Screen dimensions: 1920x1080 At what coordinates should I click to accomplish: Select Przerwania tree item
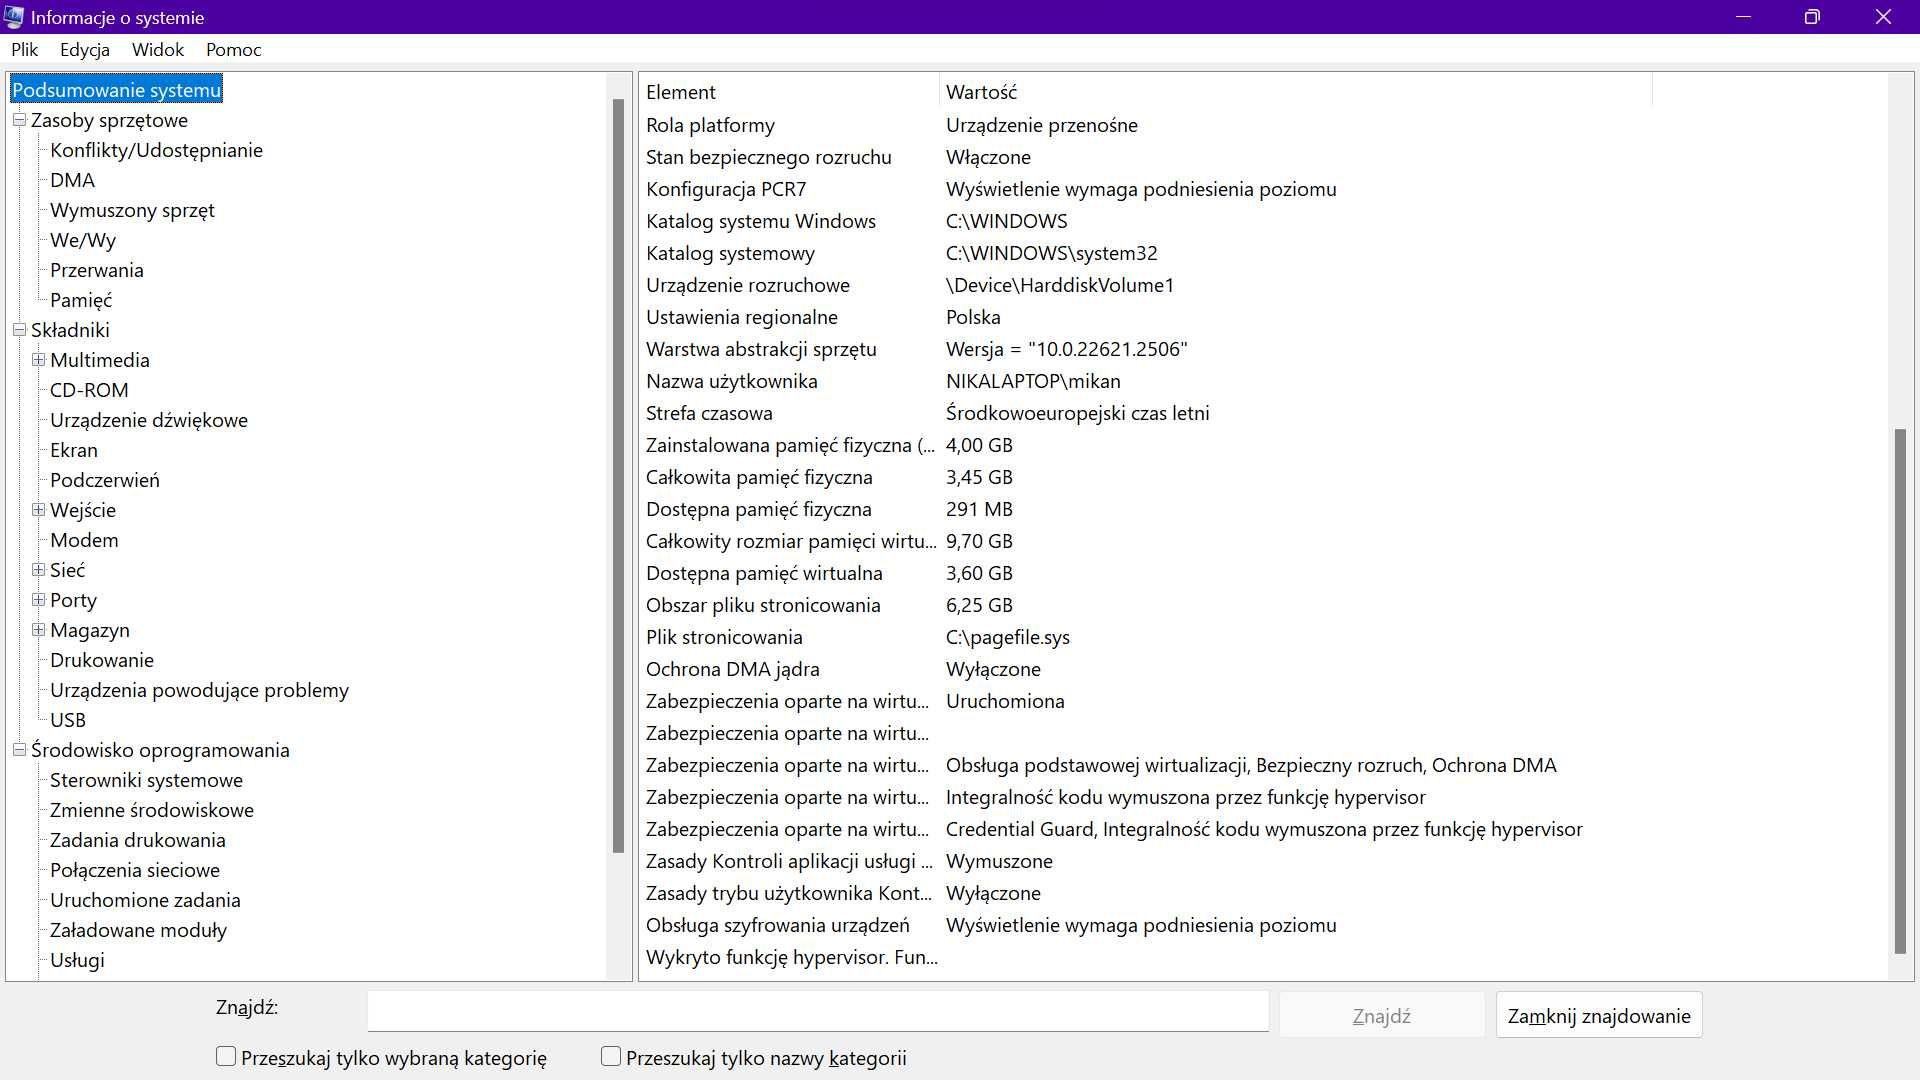click(97, 270)
